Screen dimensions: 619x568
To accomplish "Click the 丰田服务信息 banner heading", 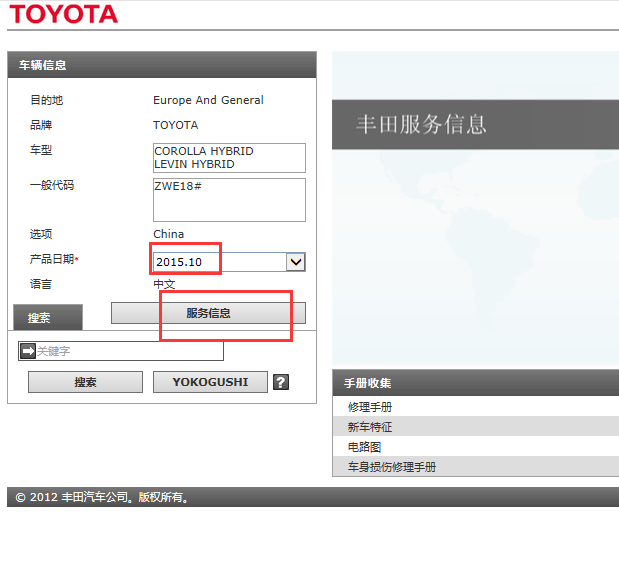I will [x=421, y=125].
